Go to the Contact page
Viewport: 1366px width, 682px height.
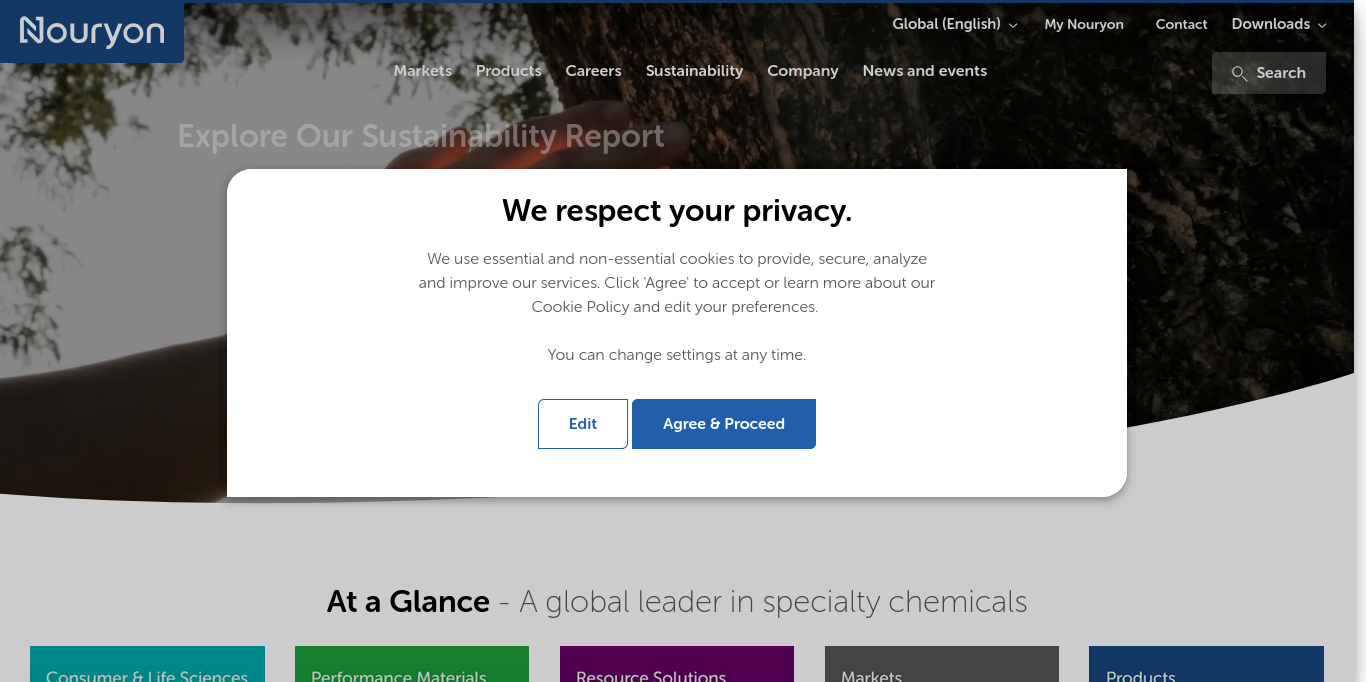pyautogui.click(x=1181, y=24)
